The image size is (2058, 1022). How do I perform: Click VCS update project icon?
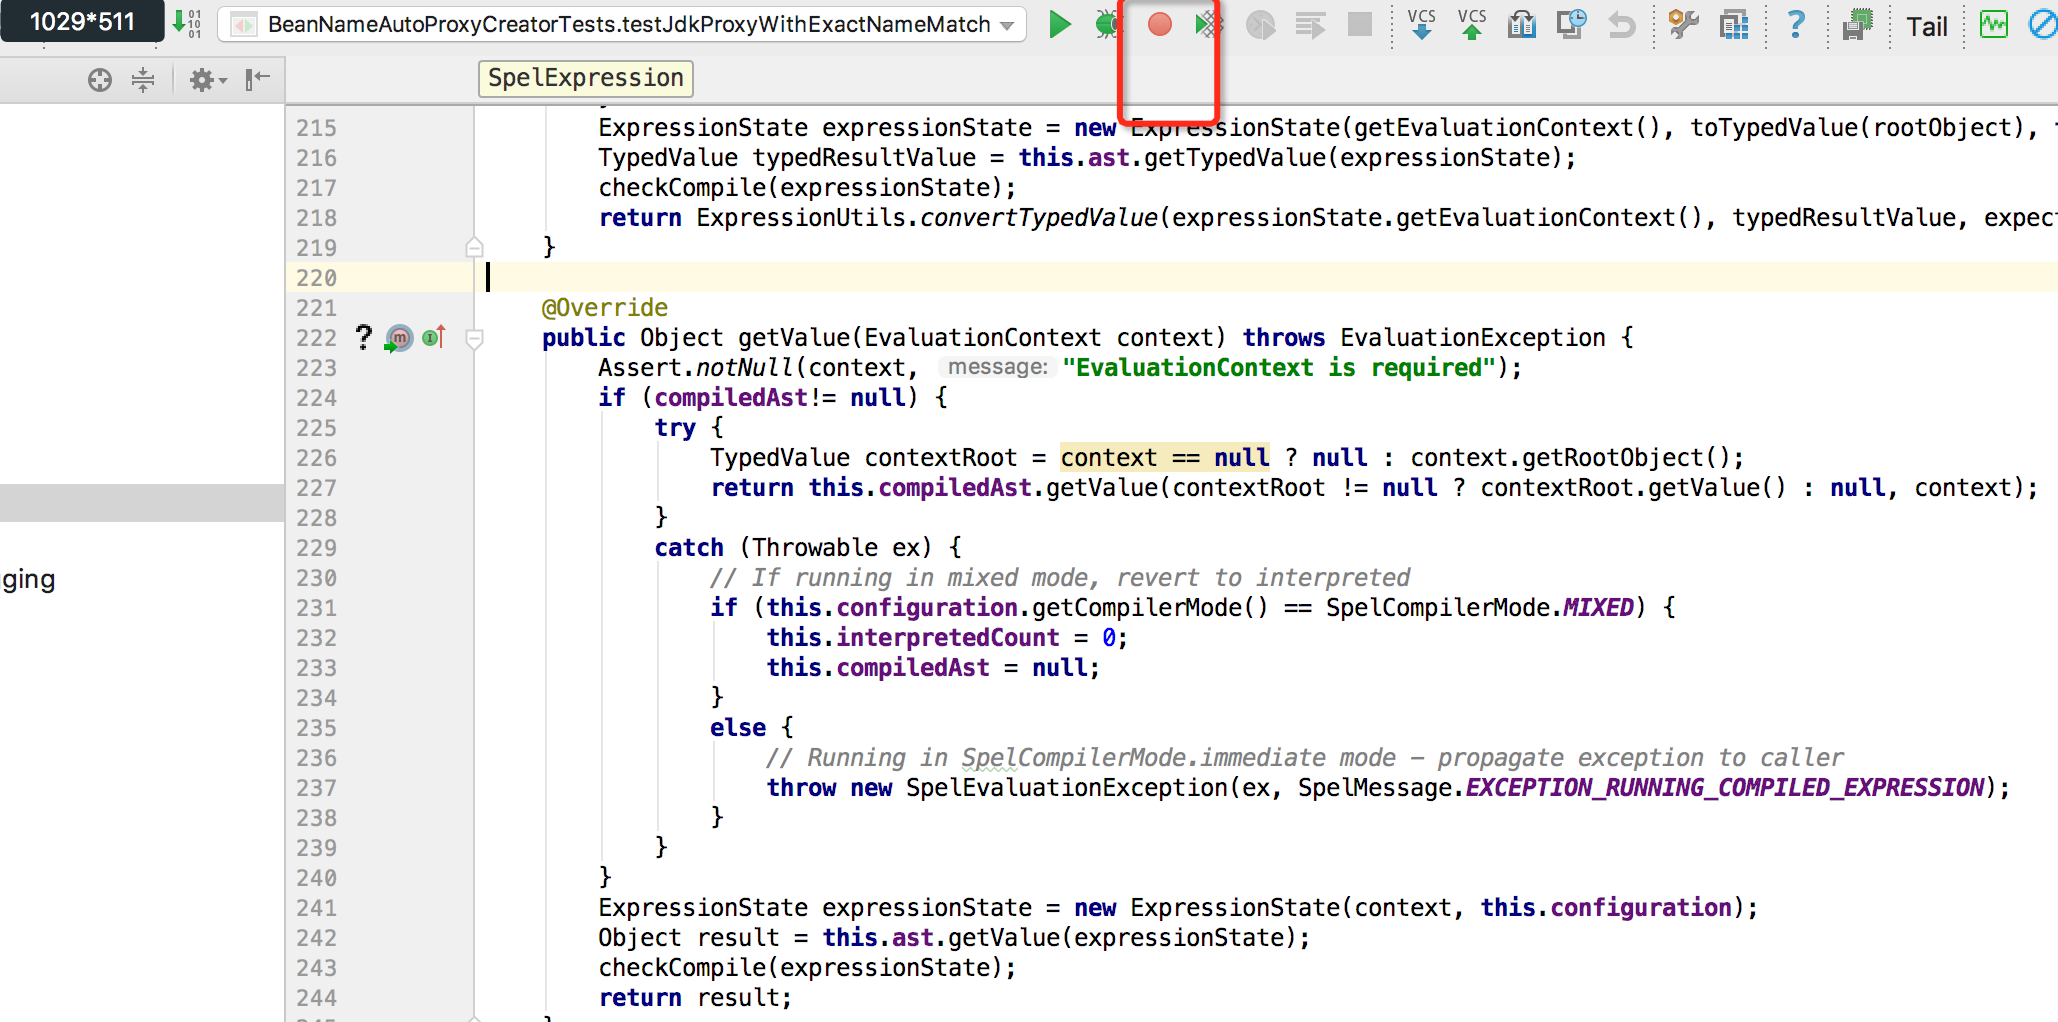coord(1421,24)
